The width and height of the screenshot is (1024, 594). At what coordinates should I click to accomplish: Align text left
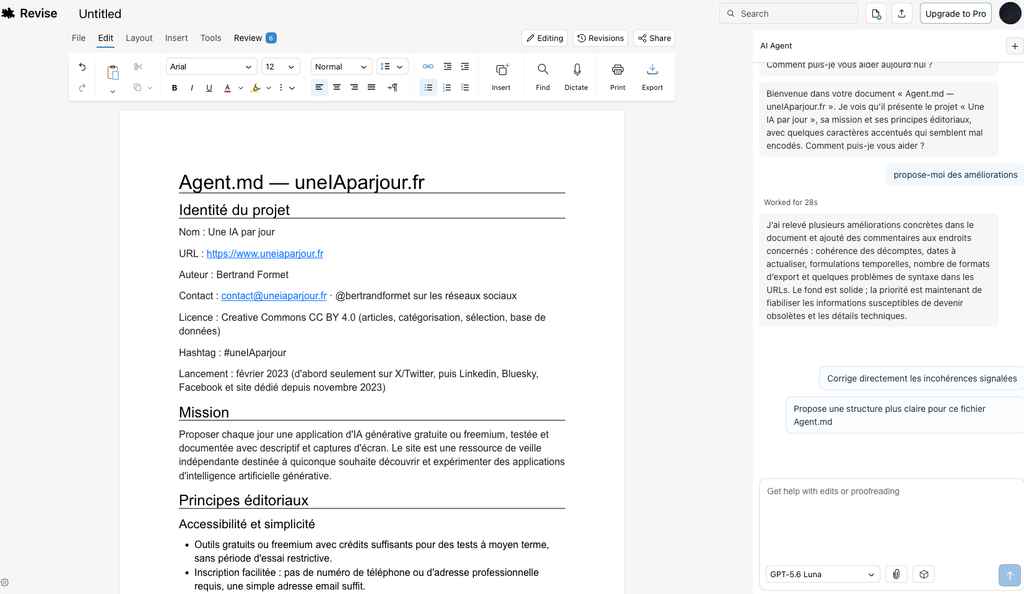(319, 87)
